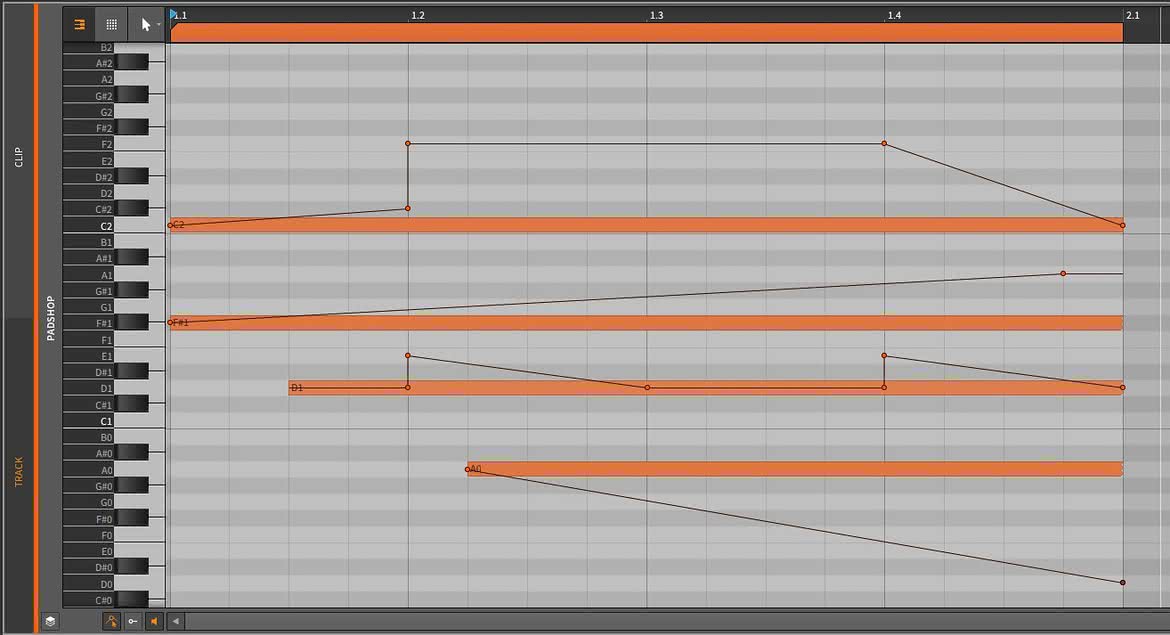Click ruler position 2.1
Image resolution: width=1170 pixels, height=635 pixels.
[x=1133, y=15]
